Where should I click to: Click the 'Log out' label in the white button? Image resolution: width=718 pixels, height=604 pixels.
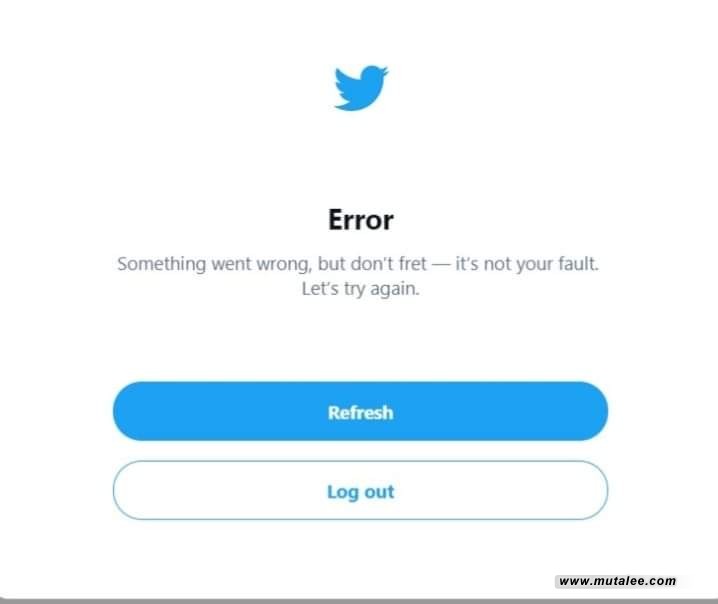point(360,492)
